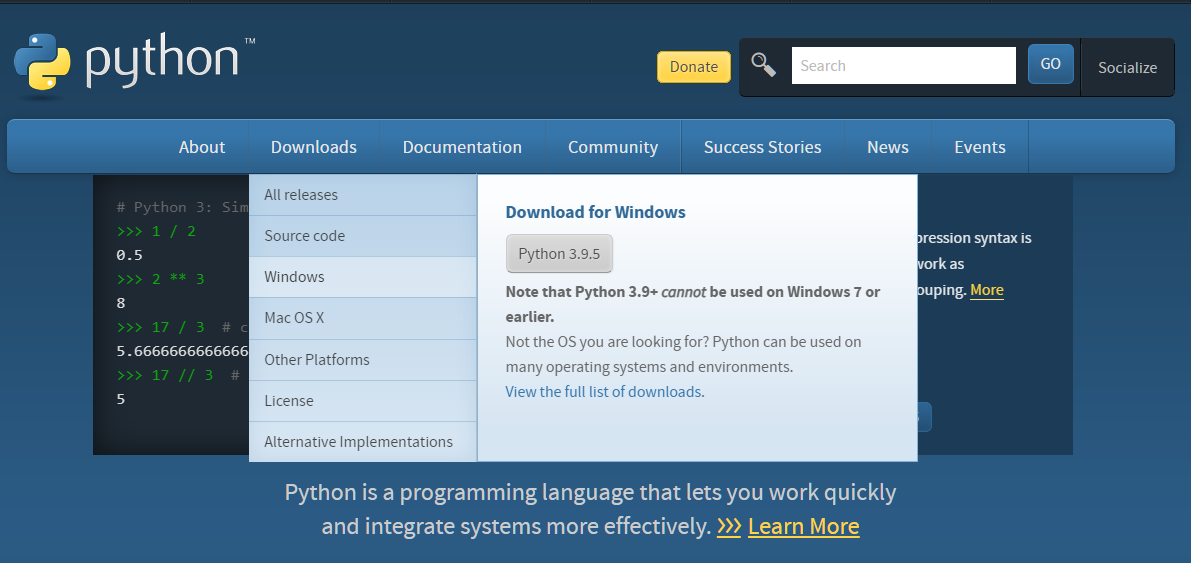Open the Documentation menu
This screenshot has width=1191, height=563.
pos(462,147)
